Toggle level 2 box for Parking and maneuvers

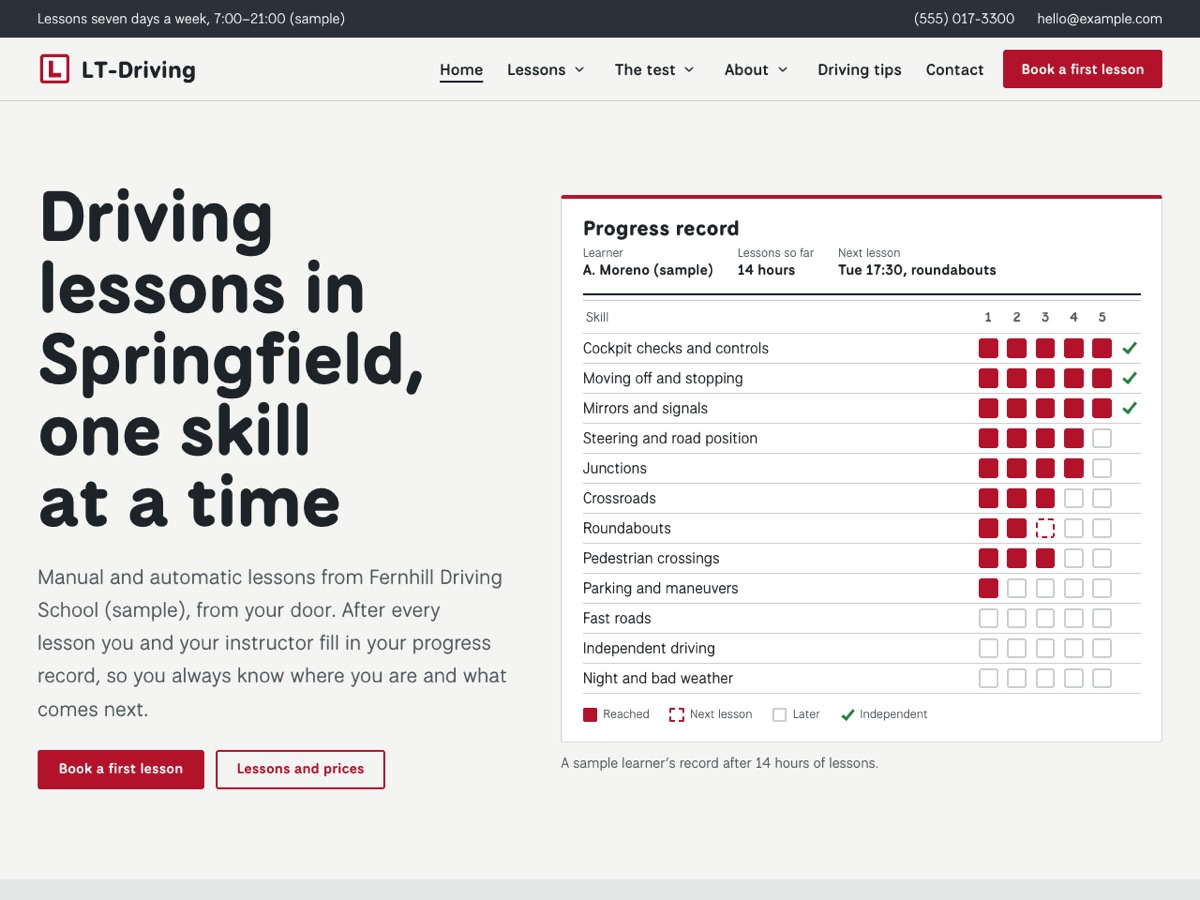(1017, 588)
